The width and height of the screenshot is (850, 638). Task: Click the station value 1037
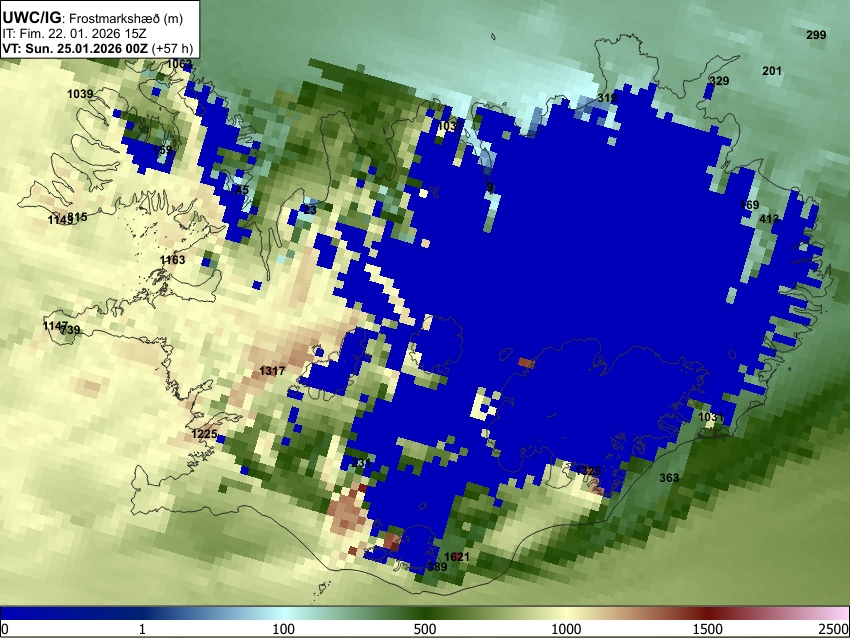click(450, 126)
